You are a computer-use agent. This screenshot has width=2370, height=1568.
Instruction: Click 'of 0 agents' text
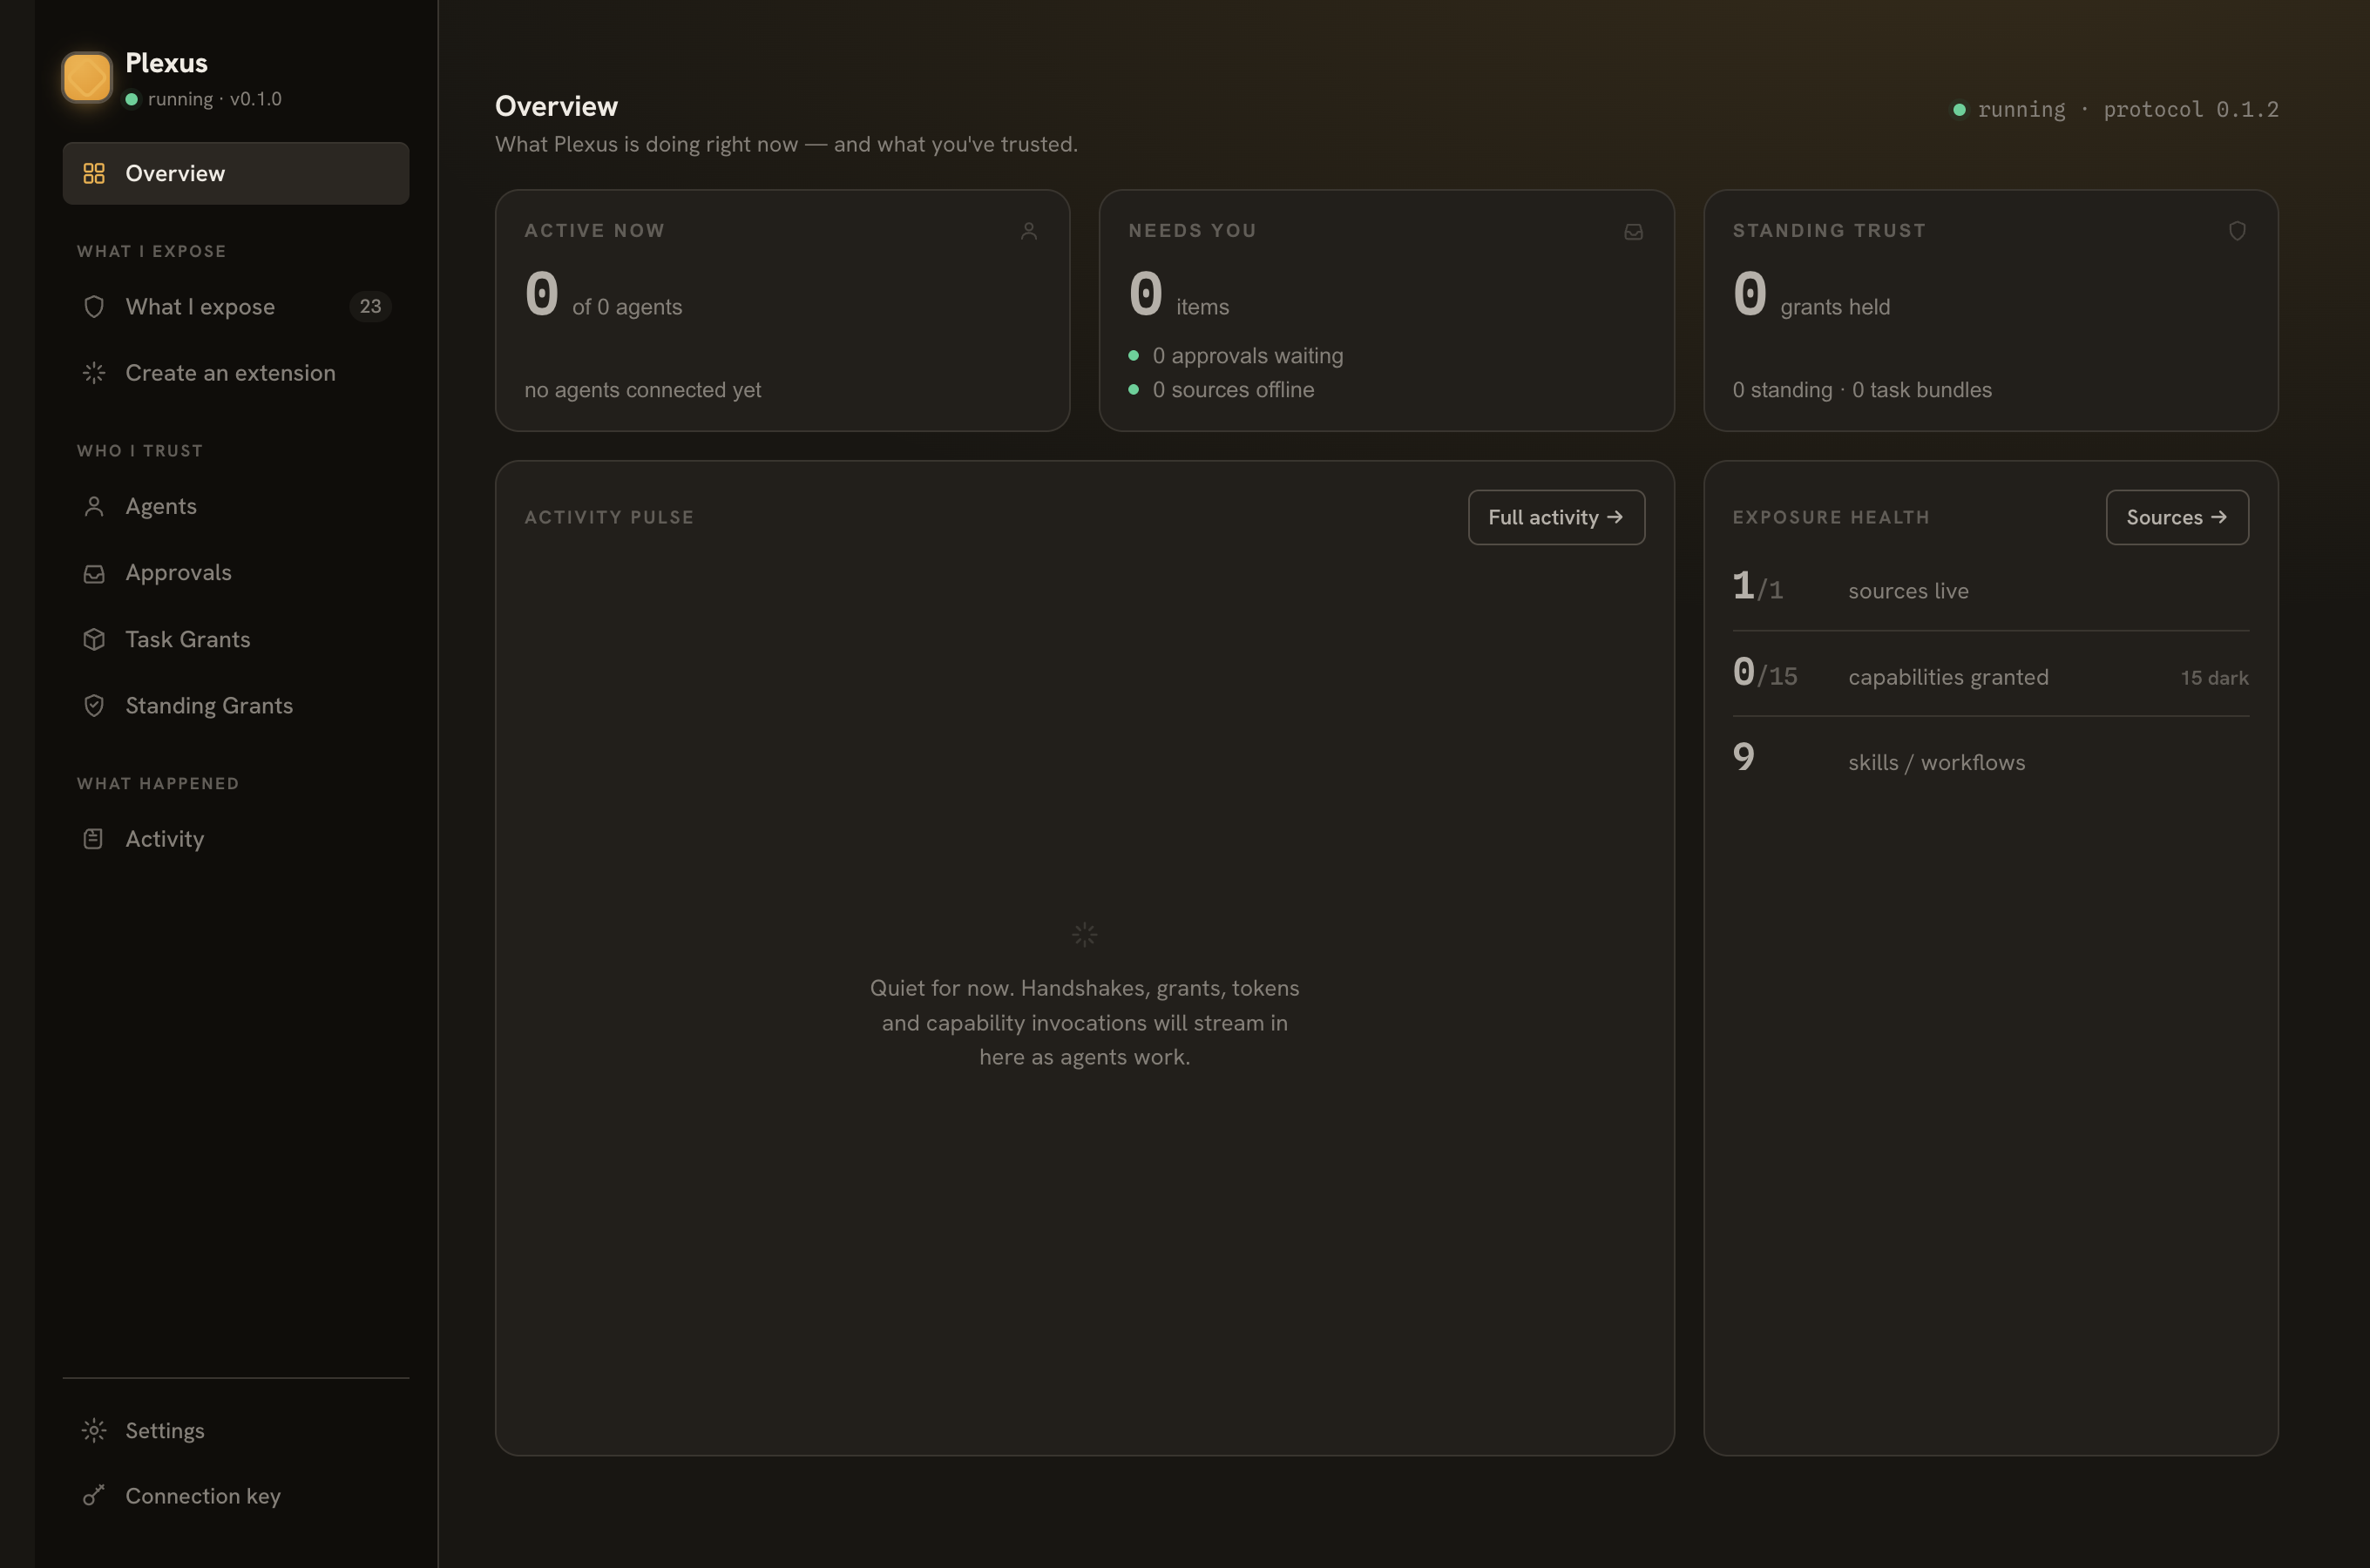point(627,307)
